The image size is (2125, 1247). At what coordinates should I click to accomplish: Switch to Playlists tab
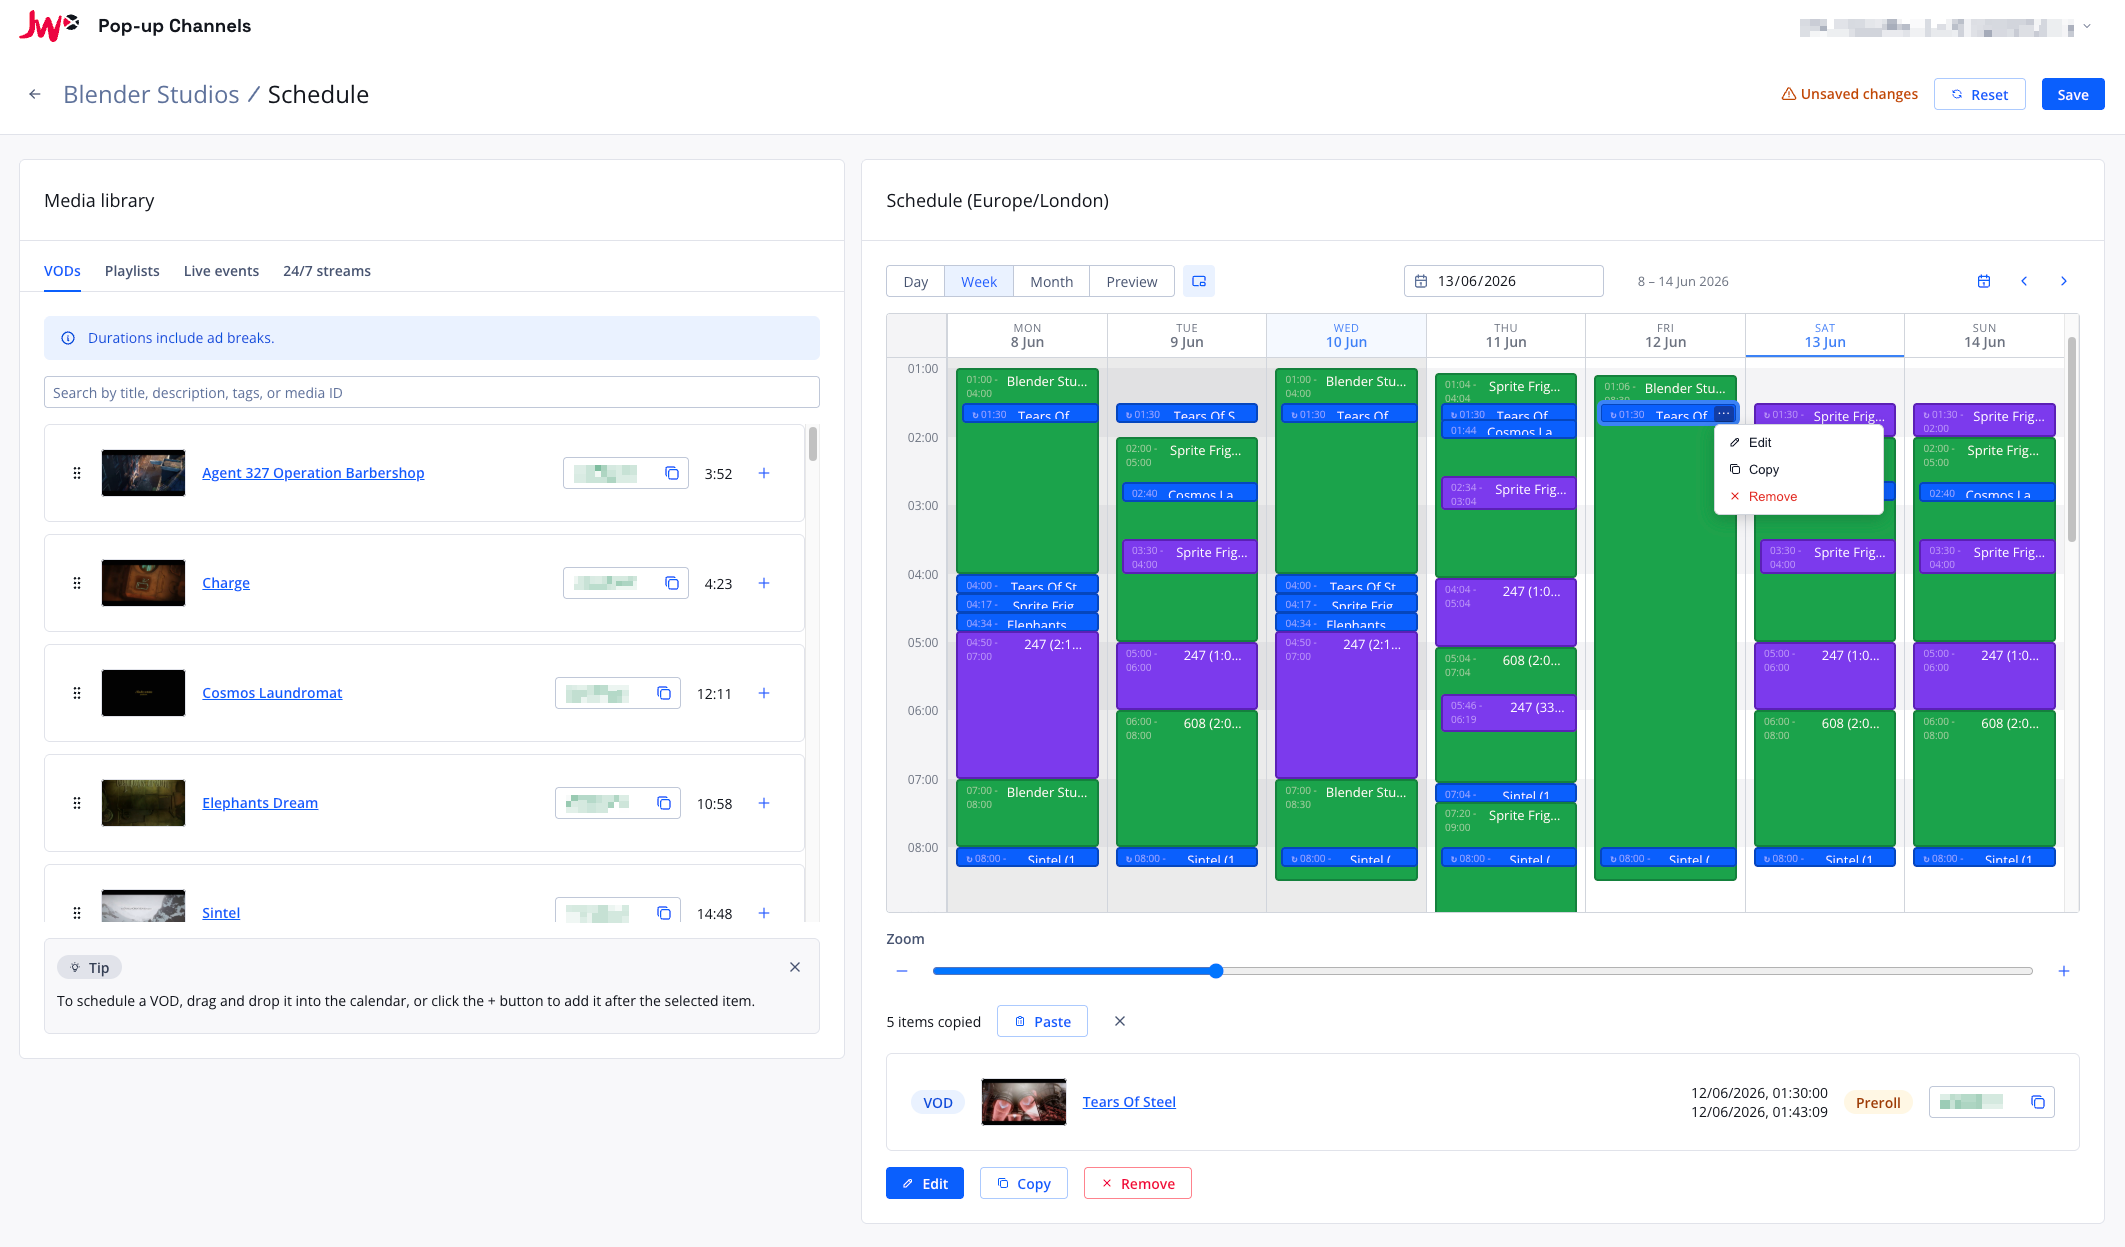[x=132, y=271]
